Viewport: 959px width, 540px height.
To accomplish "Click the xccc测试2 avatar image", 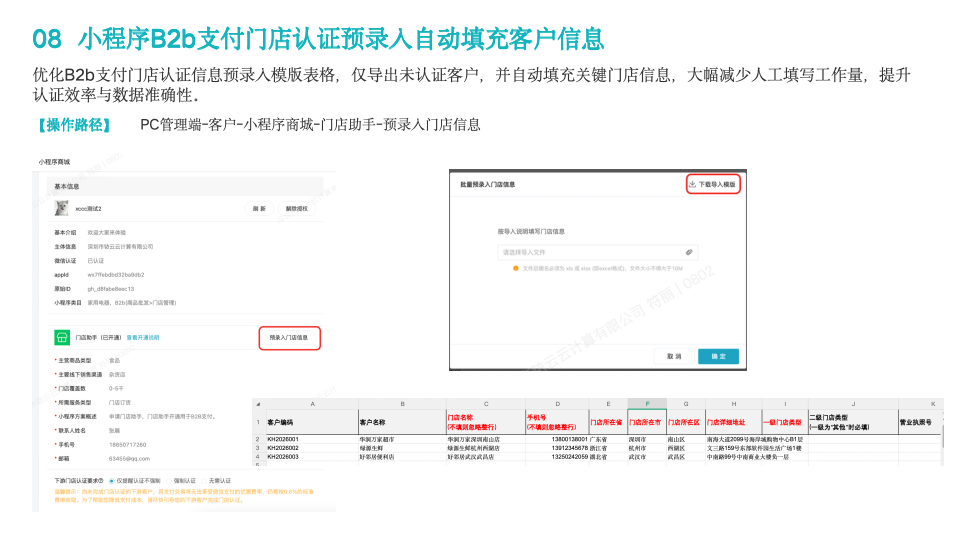I will point(62,209).
